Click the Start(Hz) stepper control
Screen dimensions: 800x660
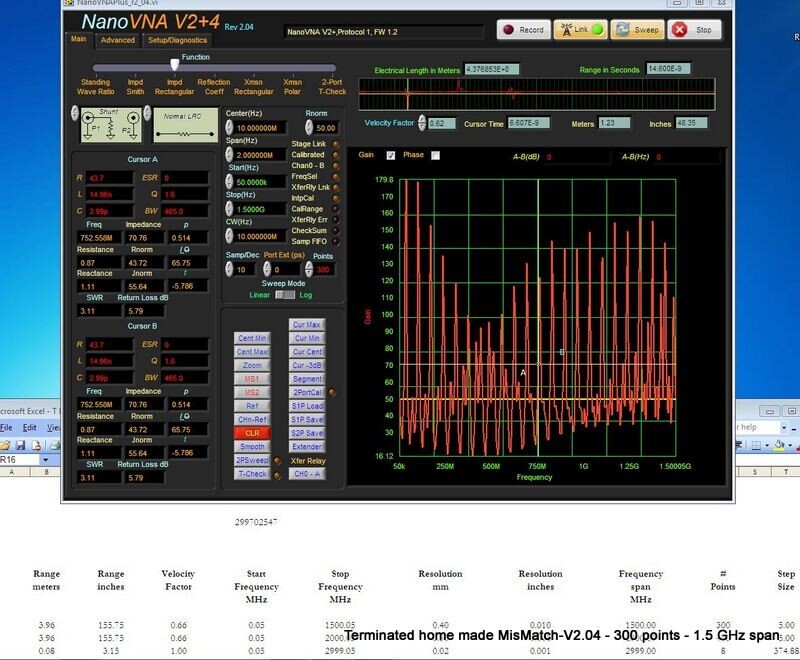tap(229, 182)
